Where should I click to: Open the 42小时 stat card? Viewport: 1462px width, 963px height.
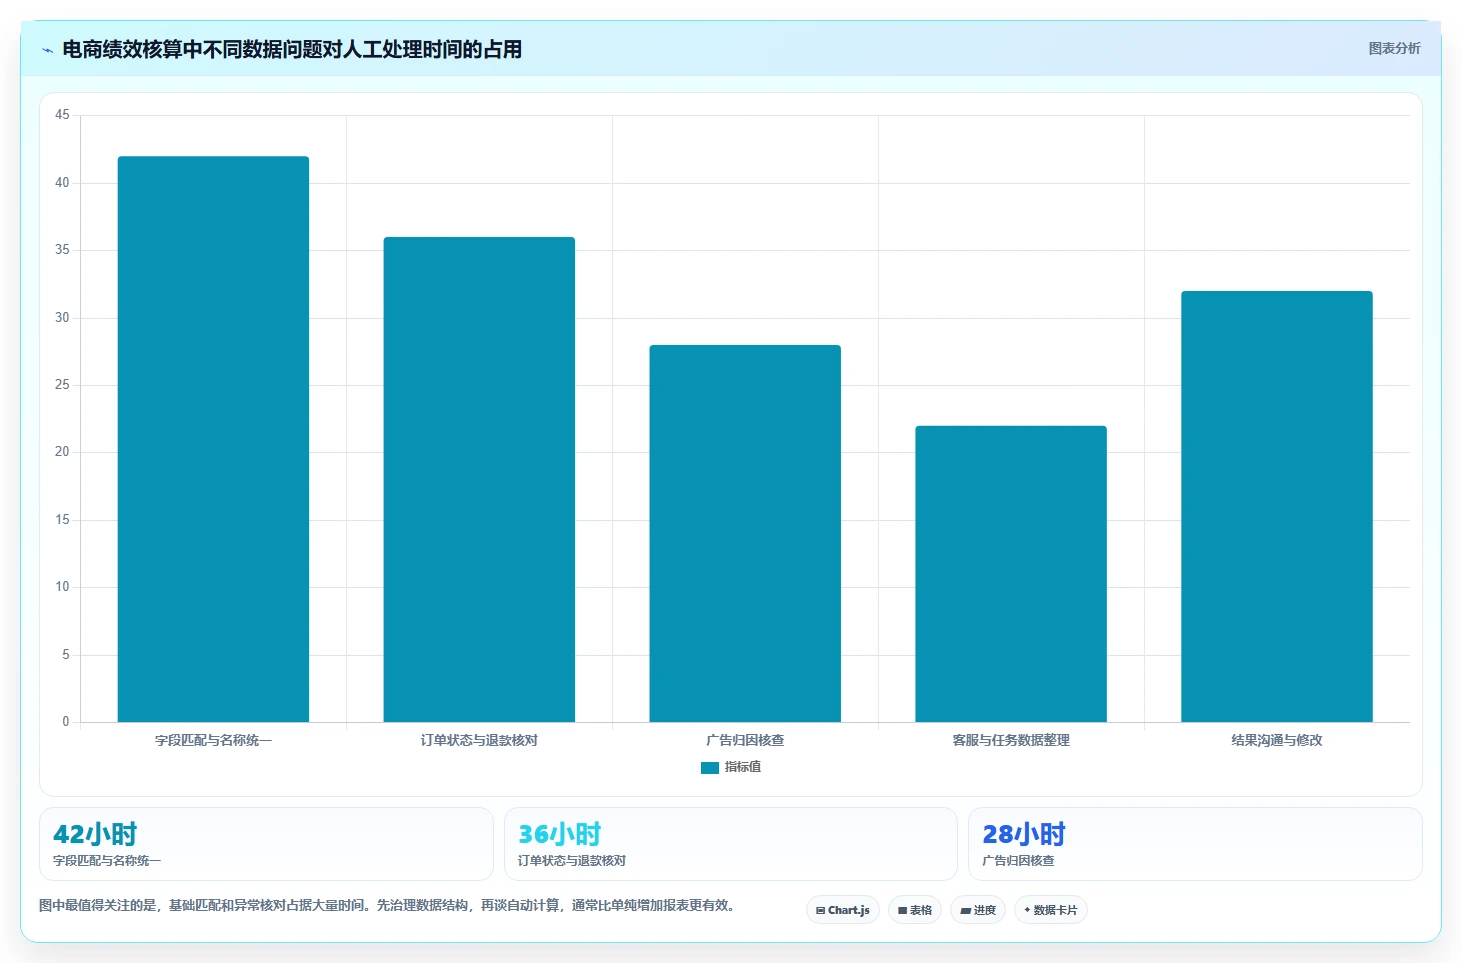tap(266, 844)
